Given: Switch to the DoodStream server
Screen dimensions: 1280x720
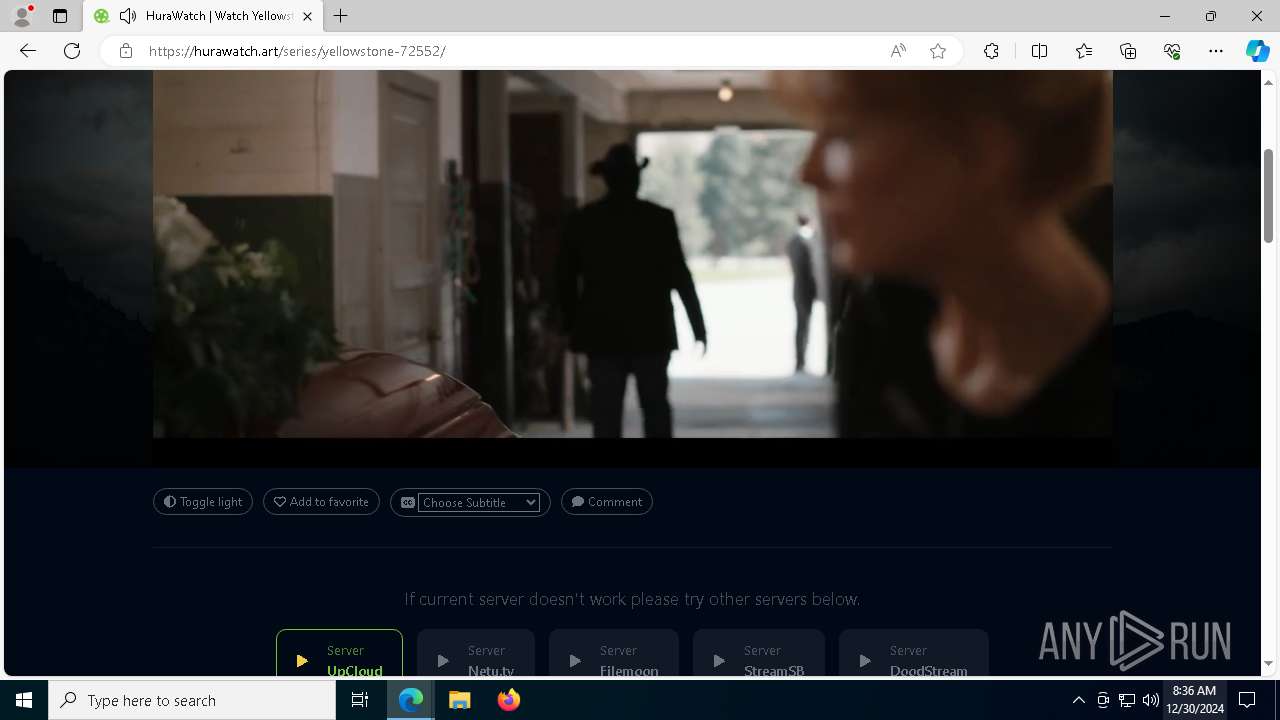Looking at the screenshot, I should [914, 653].
